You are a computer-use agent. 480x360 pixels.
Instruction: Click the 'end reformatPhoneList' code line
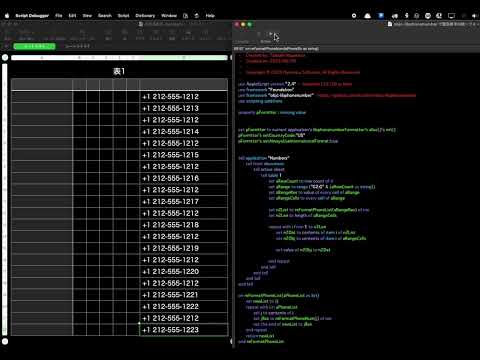coord(261,342)
